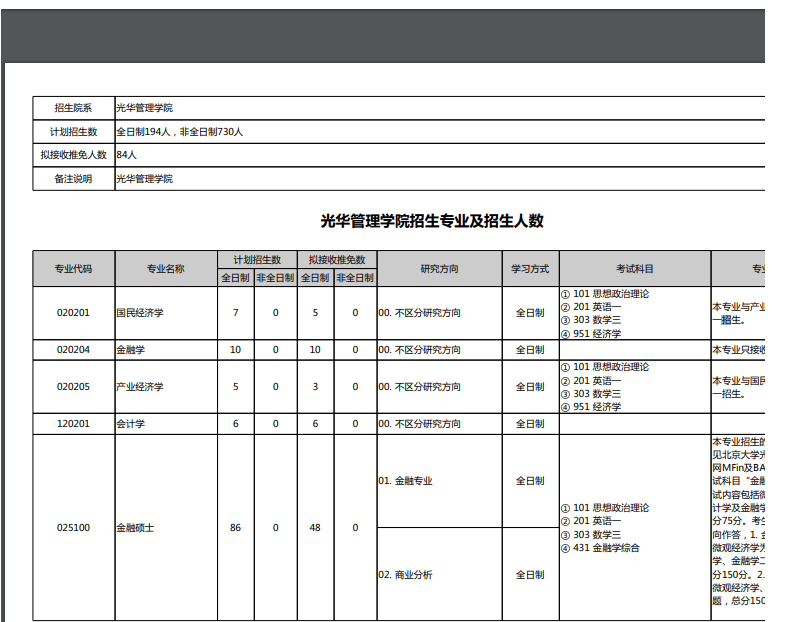
Task: Click the 专业名称 column header
Action: click(166, 268)
